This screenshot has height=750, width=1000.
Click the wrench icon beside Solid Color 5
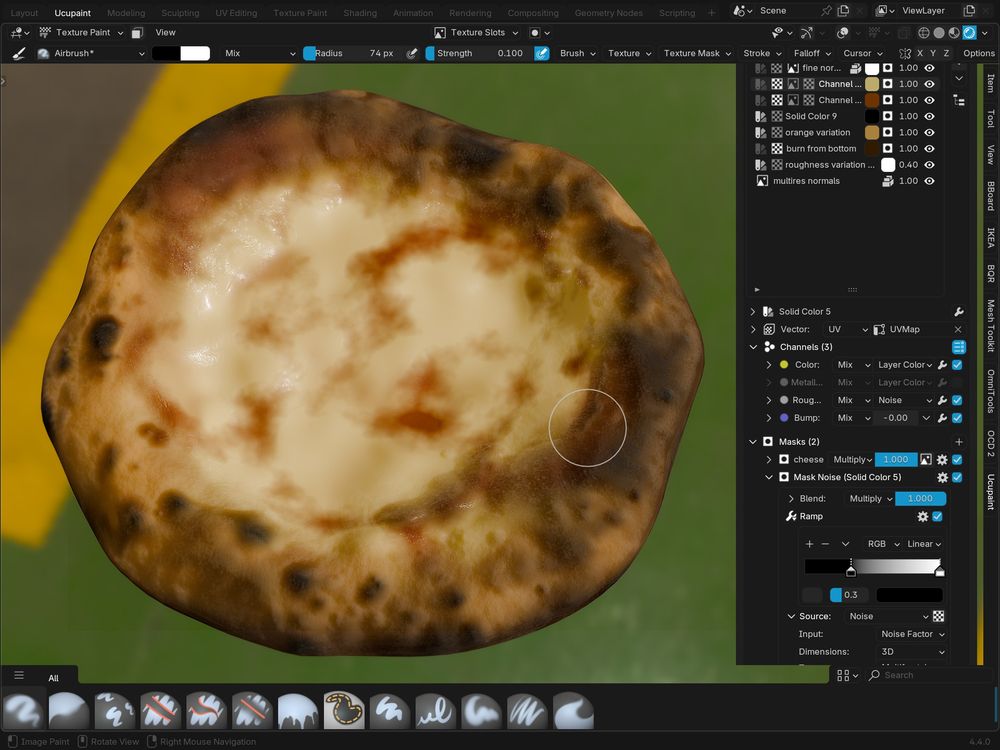[x=958, y=312]
